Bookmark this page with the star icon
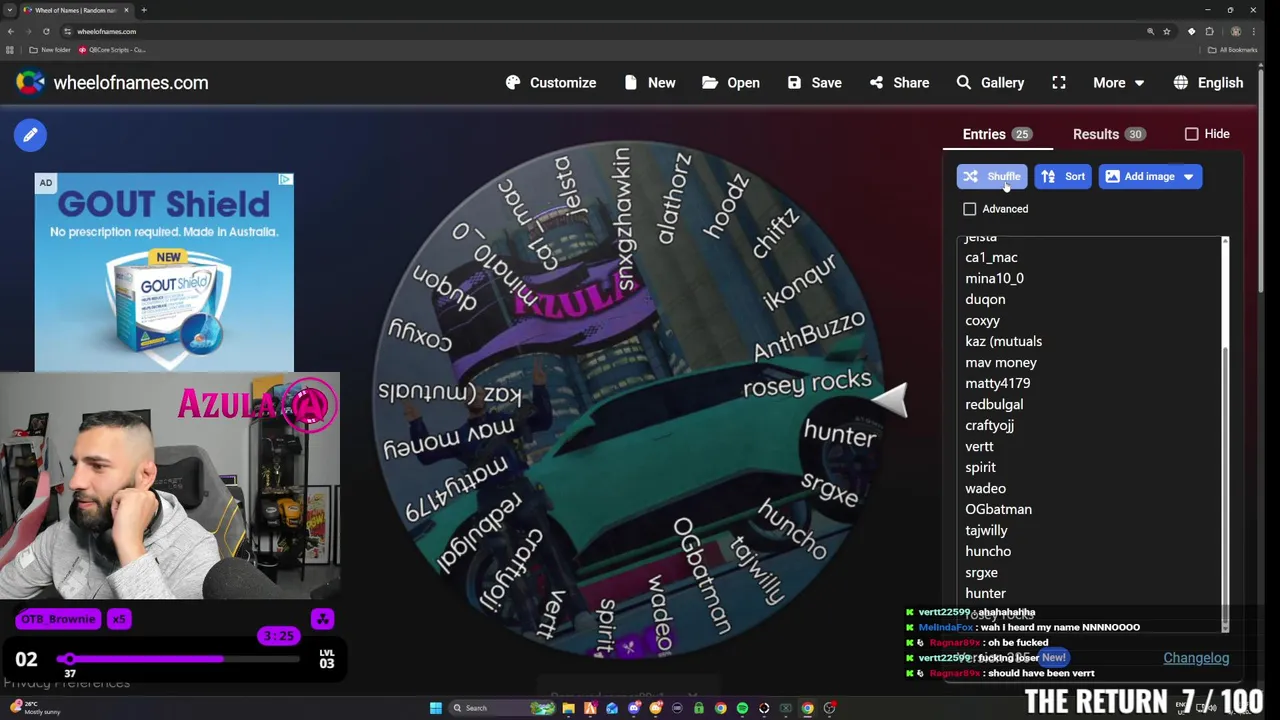 (x=1166, y=31)
